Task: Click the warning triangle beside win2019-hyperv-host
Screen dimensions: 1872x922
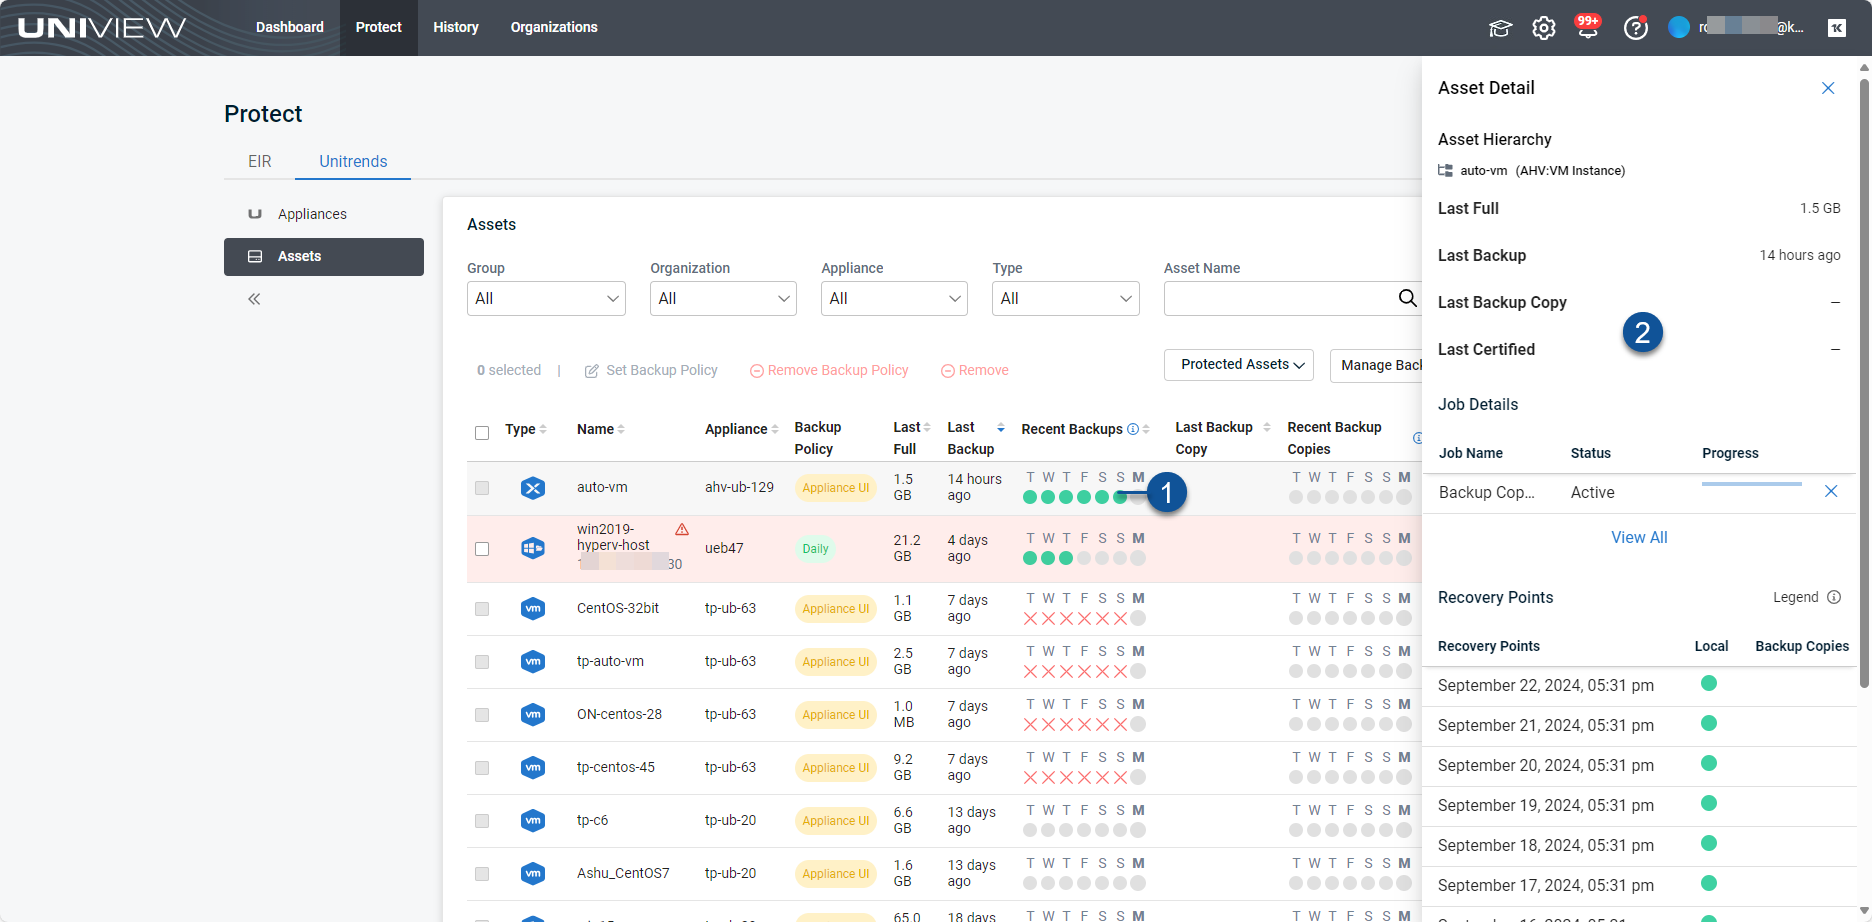Action: click(x=682, y=529)
